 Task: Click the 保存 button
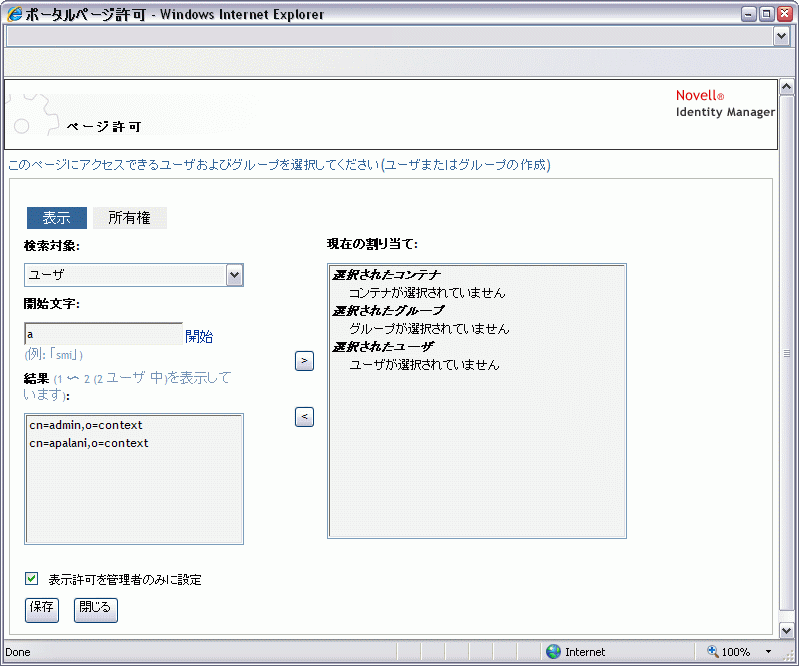42,609
